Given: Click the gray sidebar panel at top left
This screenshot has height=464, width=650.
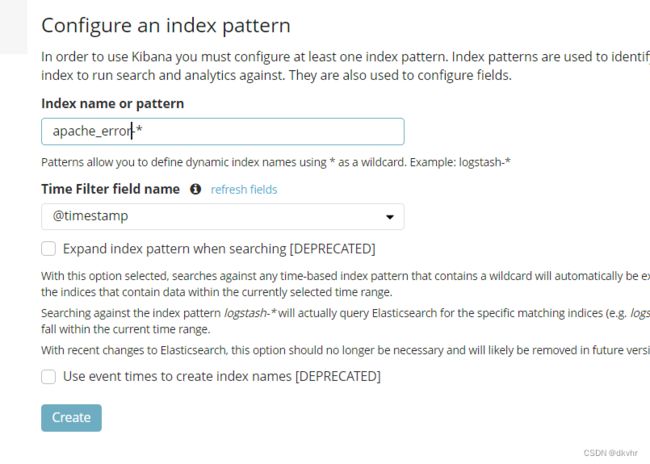Looking at the screenshot, I should pos(14,27).
